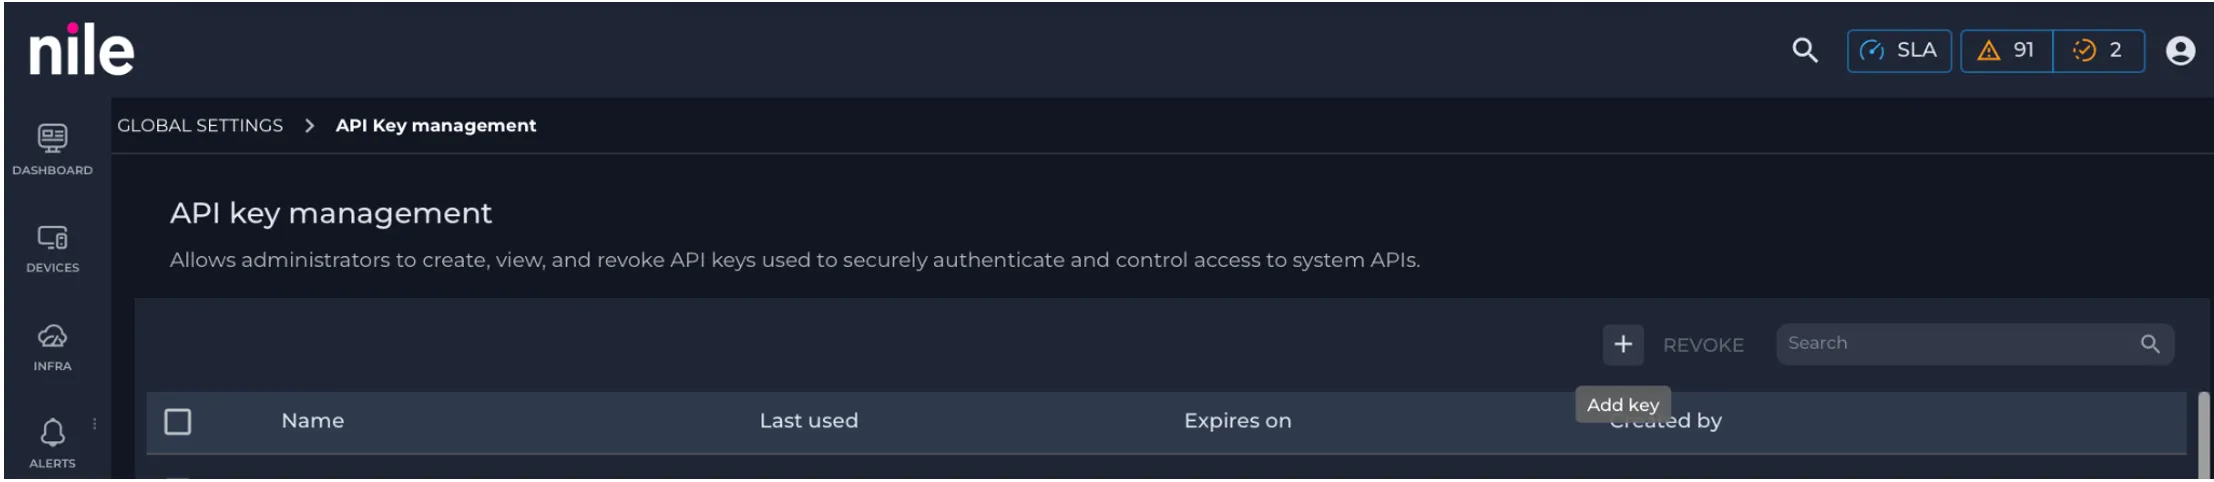Click the vertical scrollbar beside the table
The image size is (2214, 482).
click(2203, 435)
